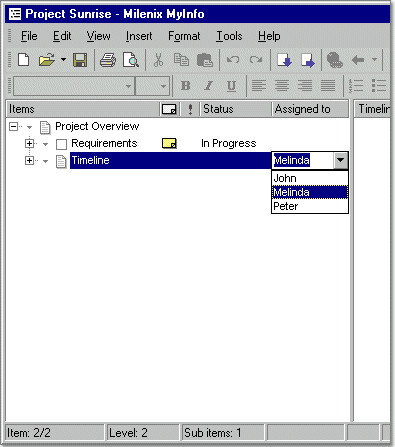Expand the Requirements tree node
395x447 pixels.
click(x=29, y=144)
